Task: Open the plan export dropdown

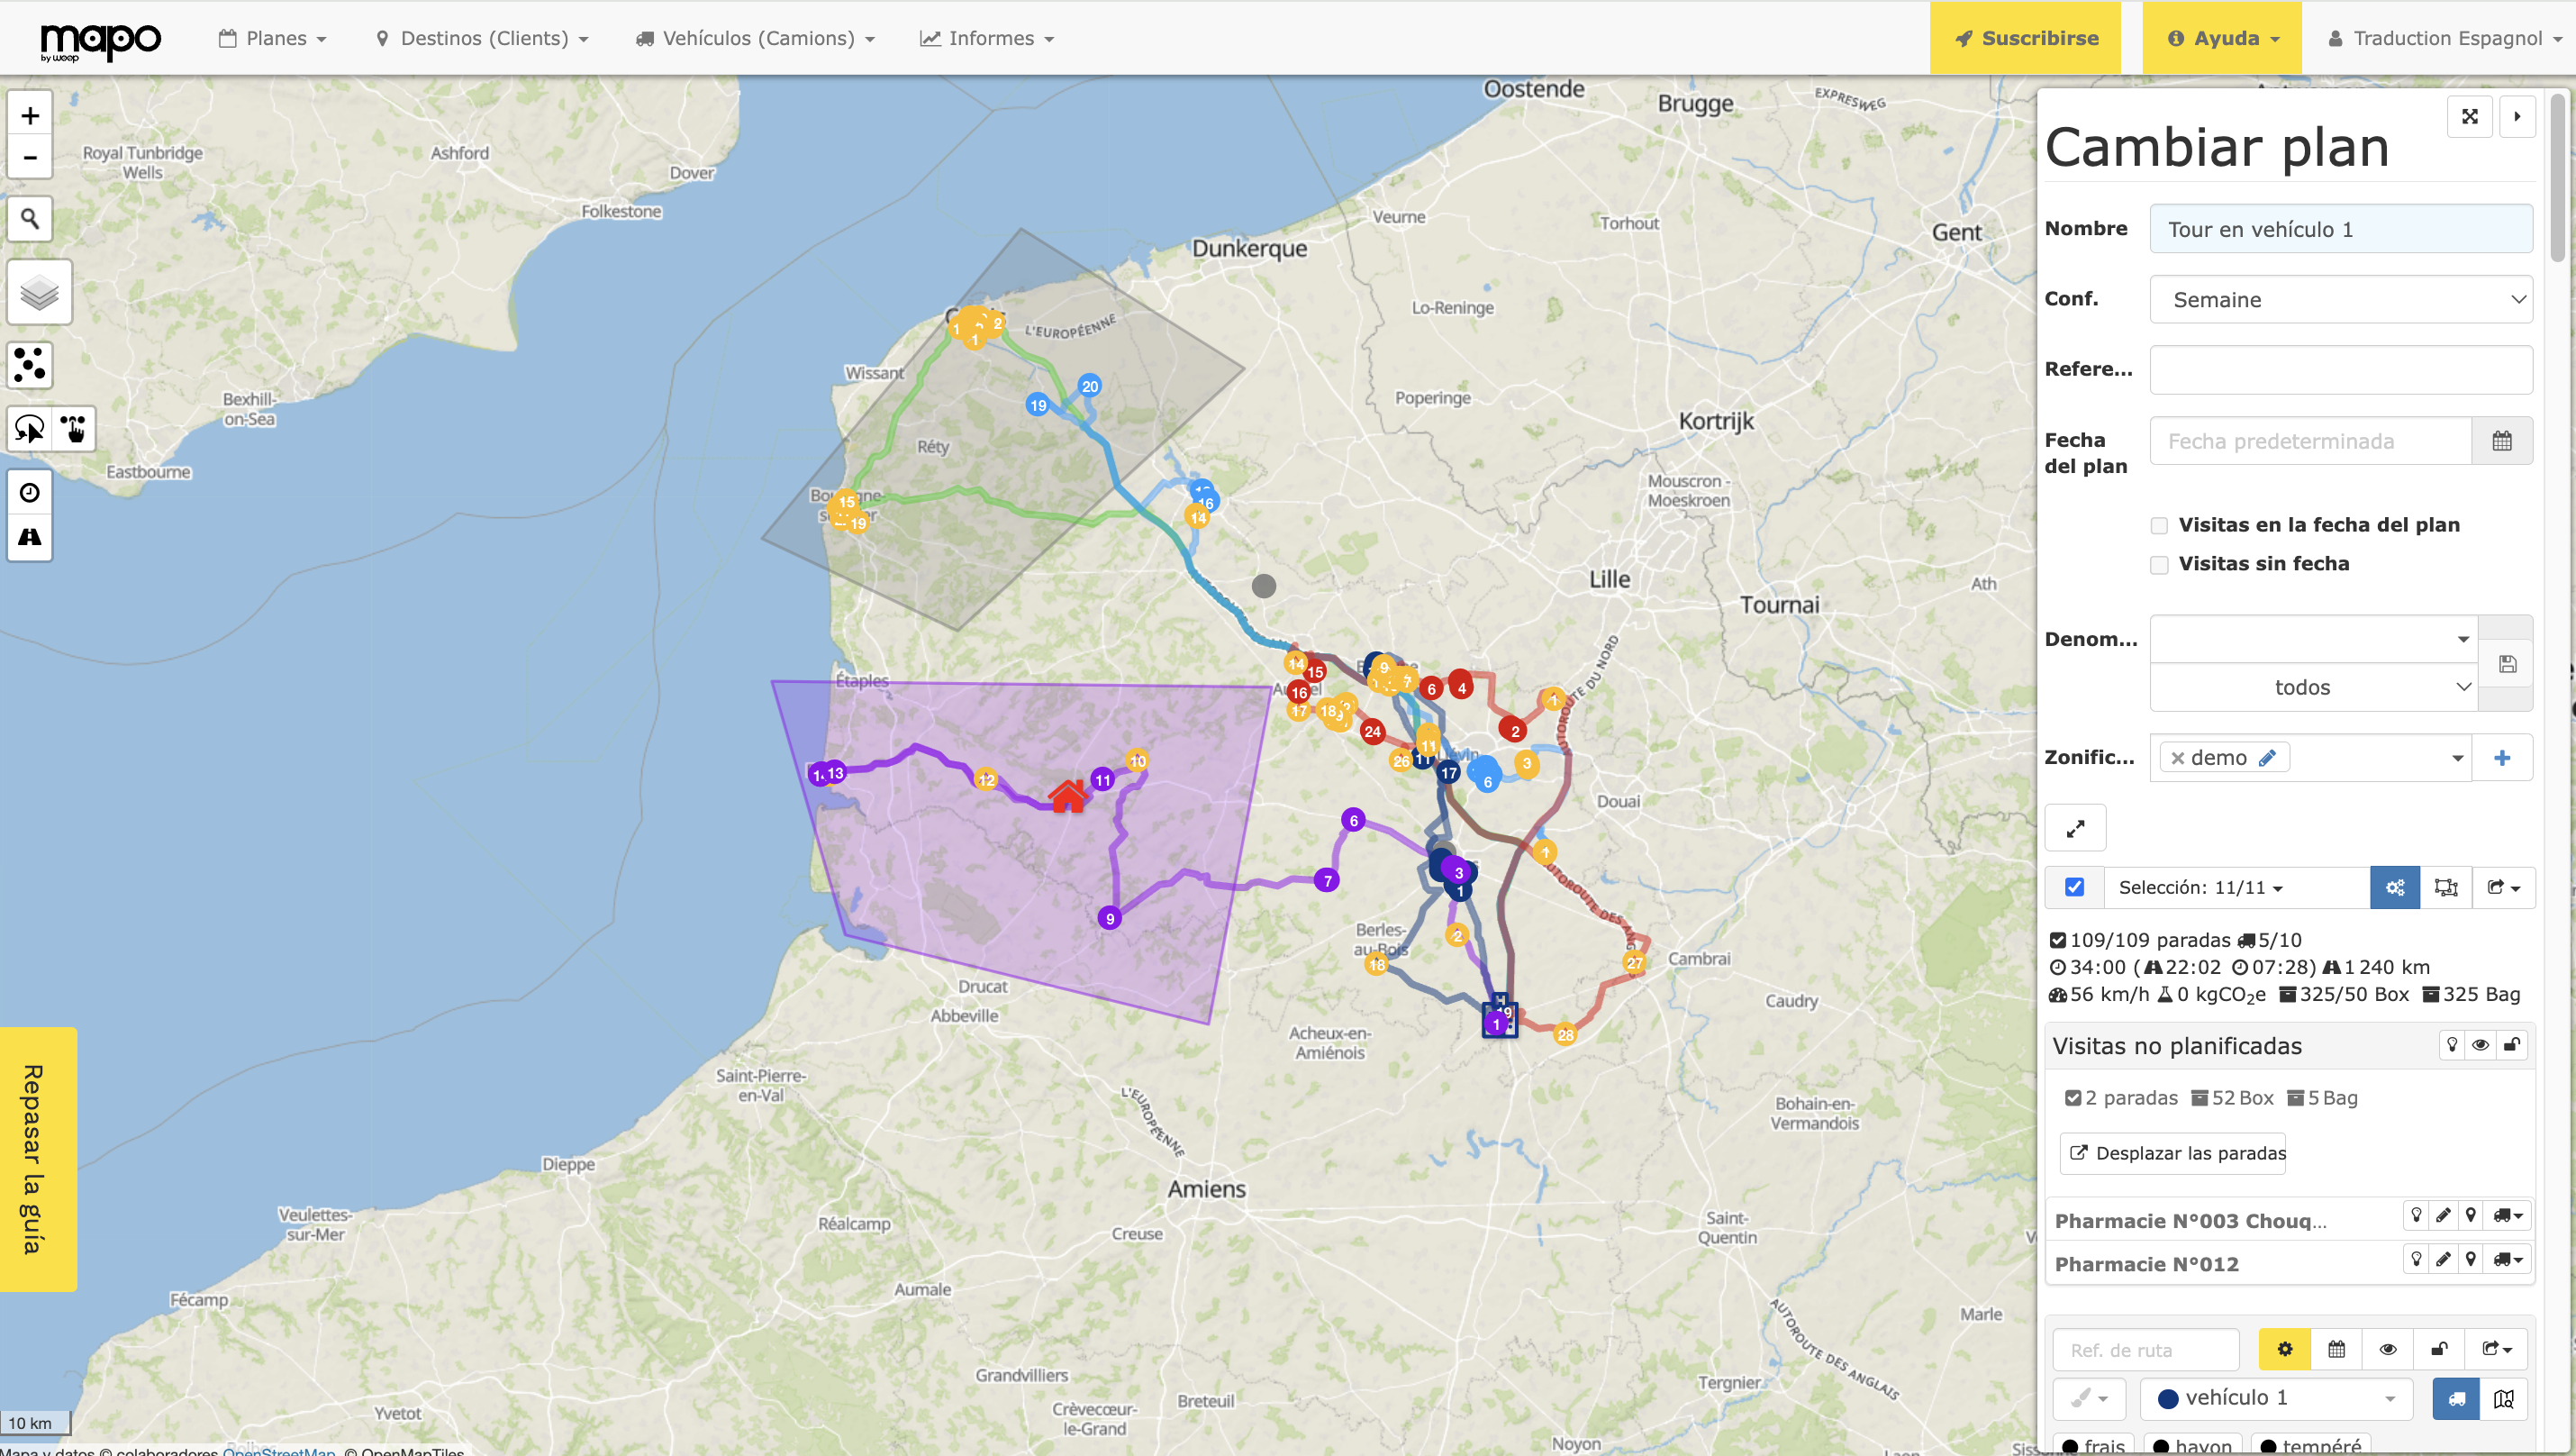Action: [x=2503, y=887]
